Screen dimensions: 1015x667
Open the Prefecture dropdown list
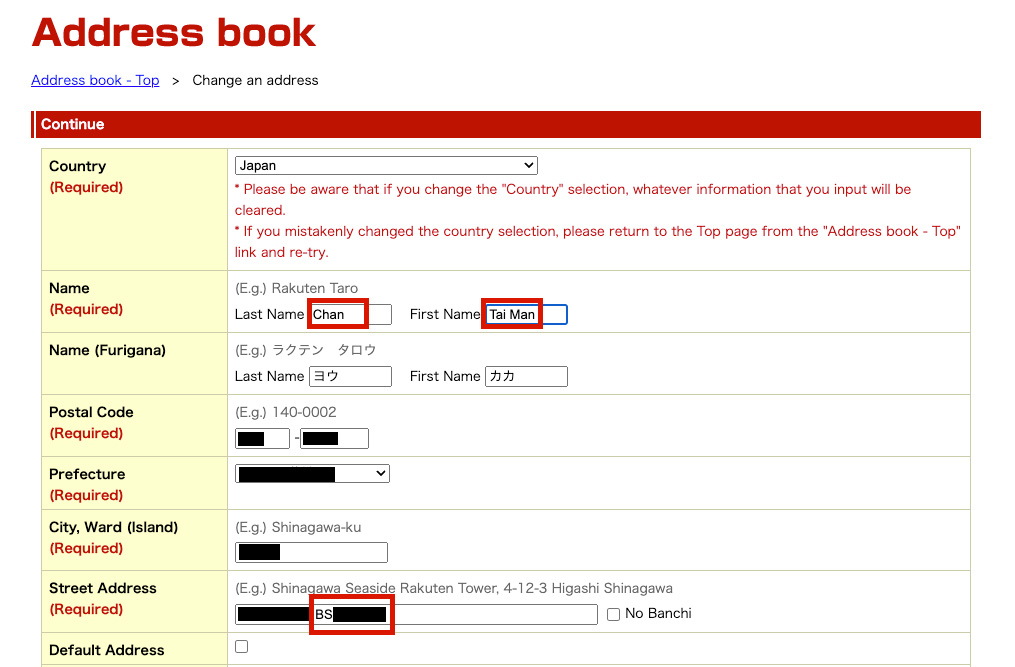(312, 474)
